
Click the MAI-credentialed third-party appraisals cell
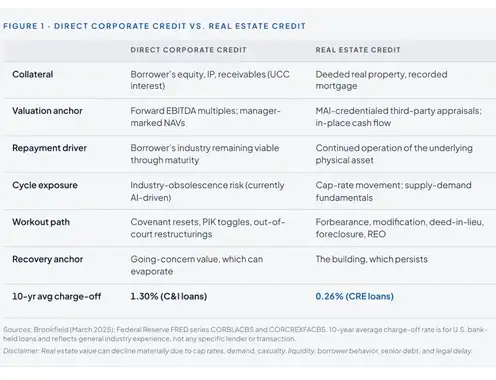coord(399,117)
